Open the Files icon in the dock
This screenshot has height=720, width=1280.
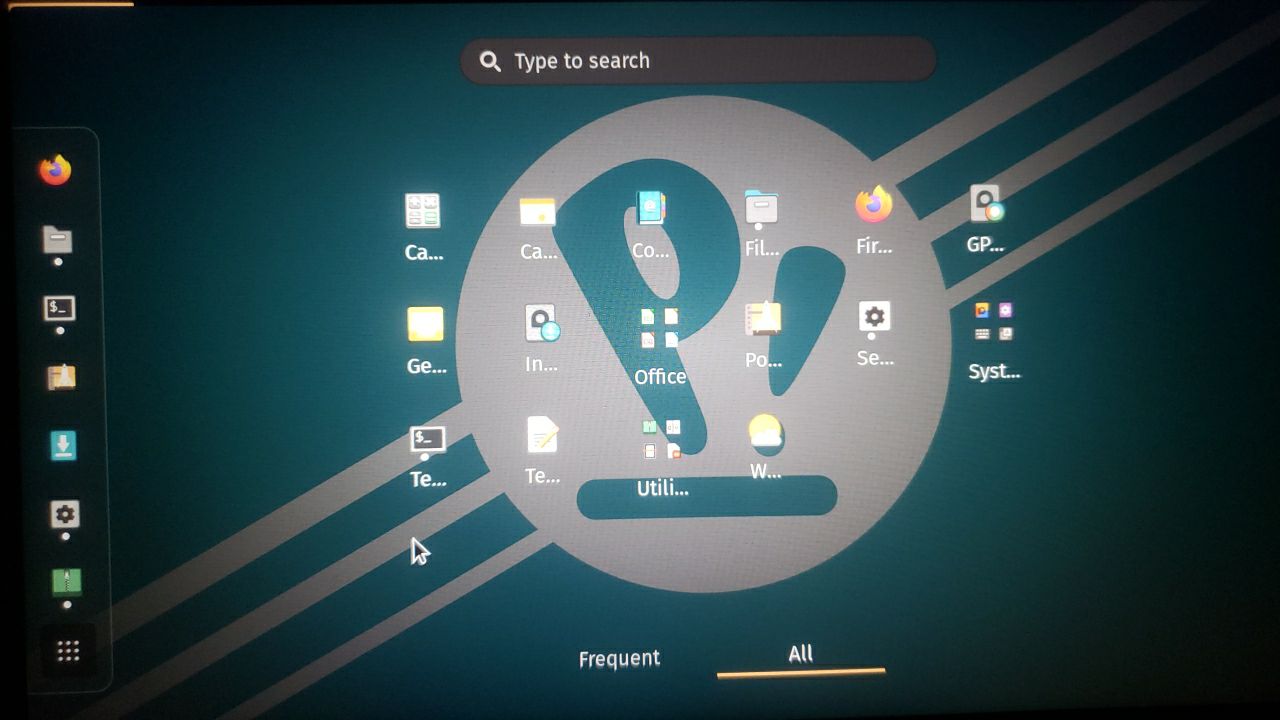coord(57,240)
